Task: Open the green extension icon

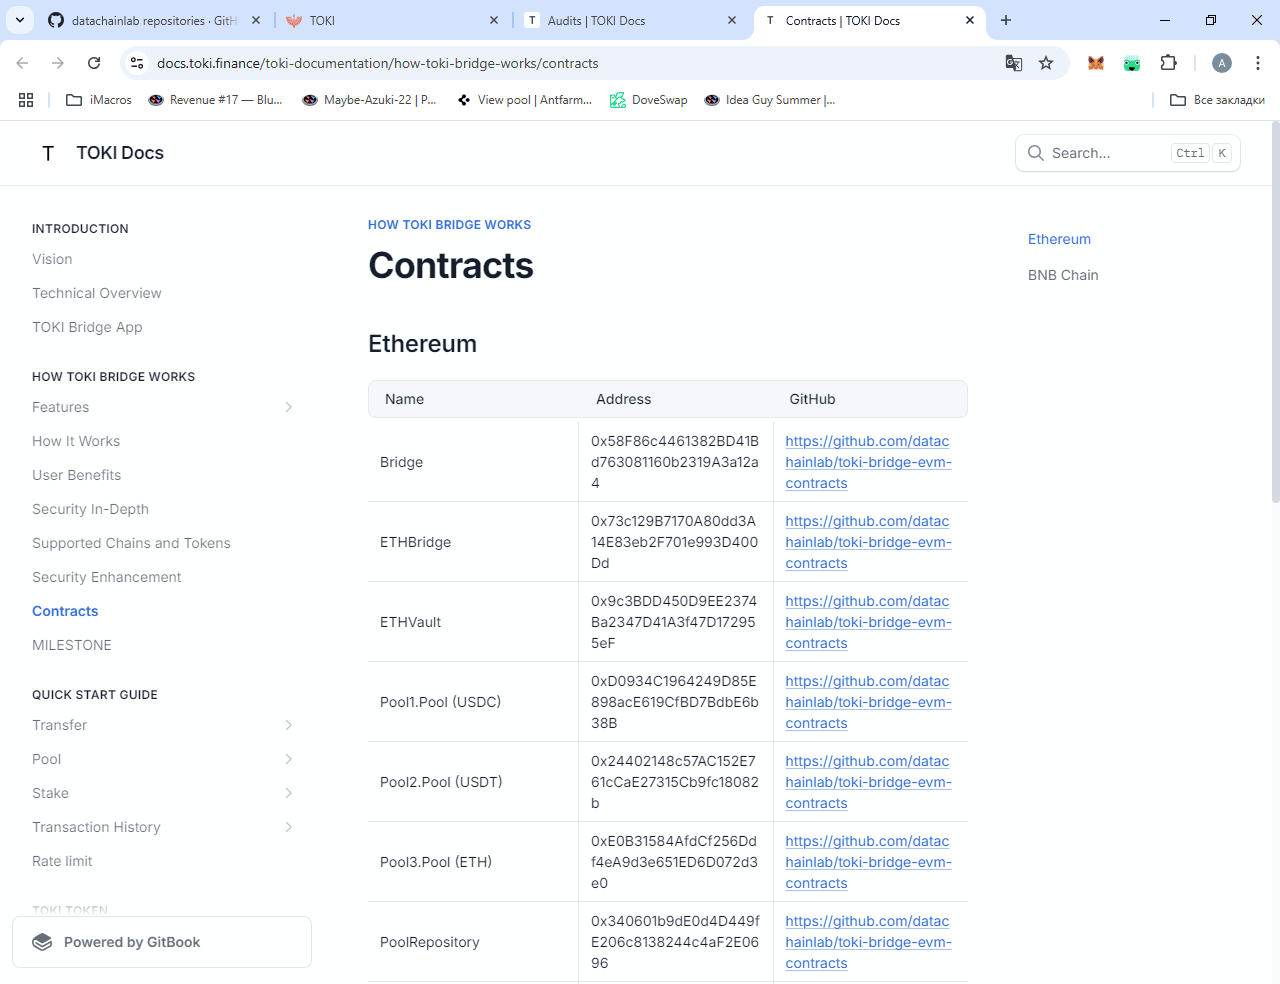Action: click(1132, 63)
